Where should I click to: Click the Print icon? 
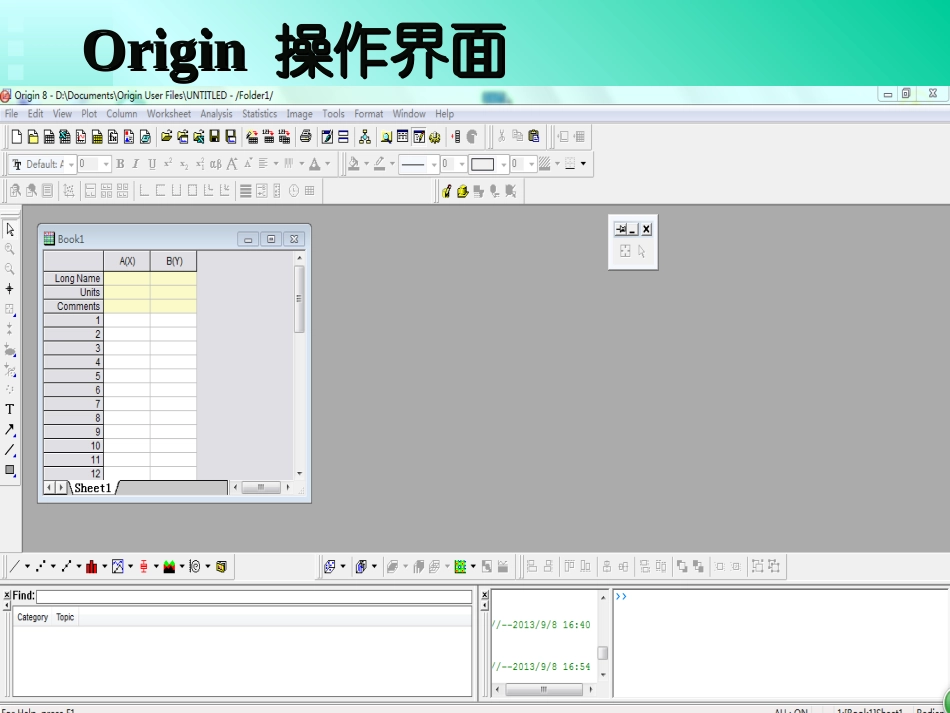pos(306,137)
